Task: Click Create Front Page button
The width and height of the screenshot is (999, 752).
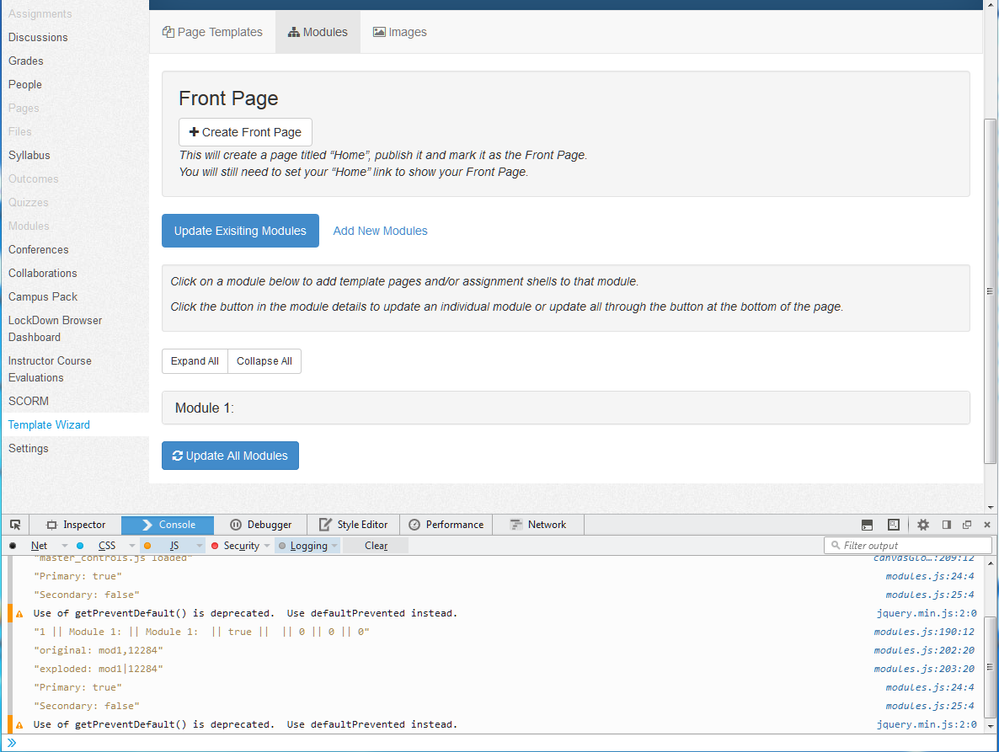Action: pyautogui.click(x=245, y=132)
